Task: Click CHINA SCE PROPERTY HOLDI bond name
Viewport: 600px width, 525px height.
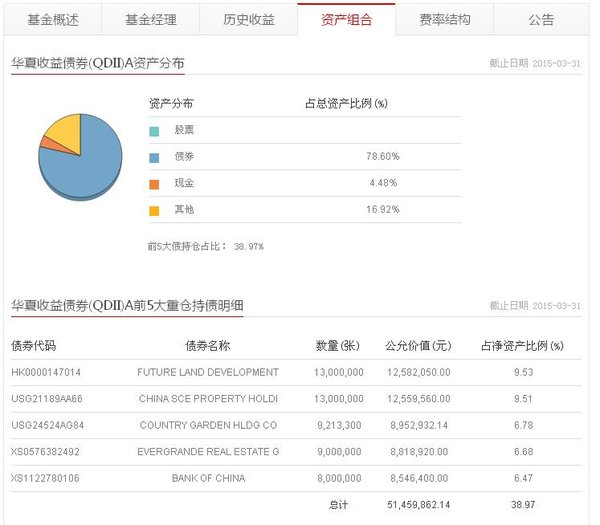Action: [208, 399]
